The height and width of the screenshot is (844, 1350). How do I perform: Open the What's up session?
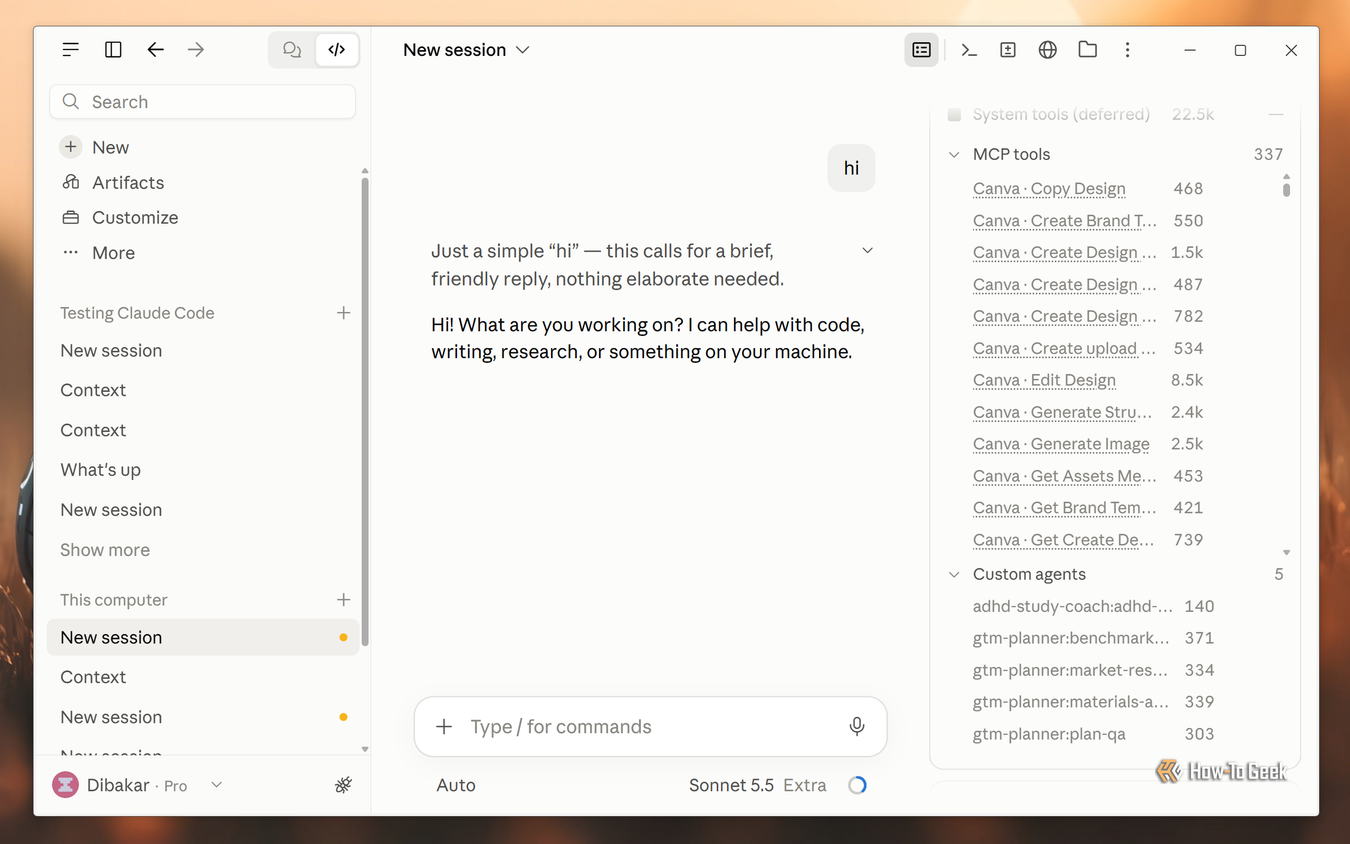pos(202,470)
